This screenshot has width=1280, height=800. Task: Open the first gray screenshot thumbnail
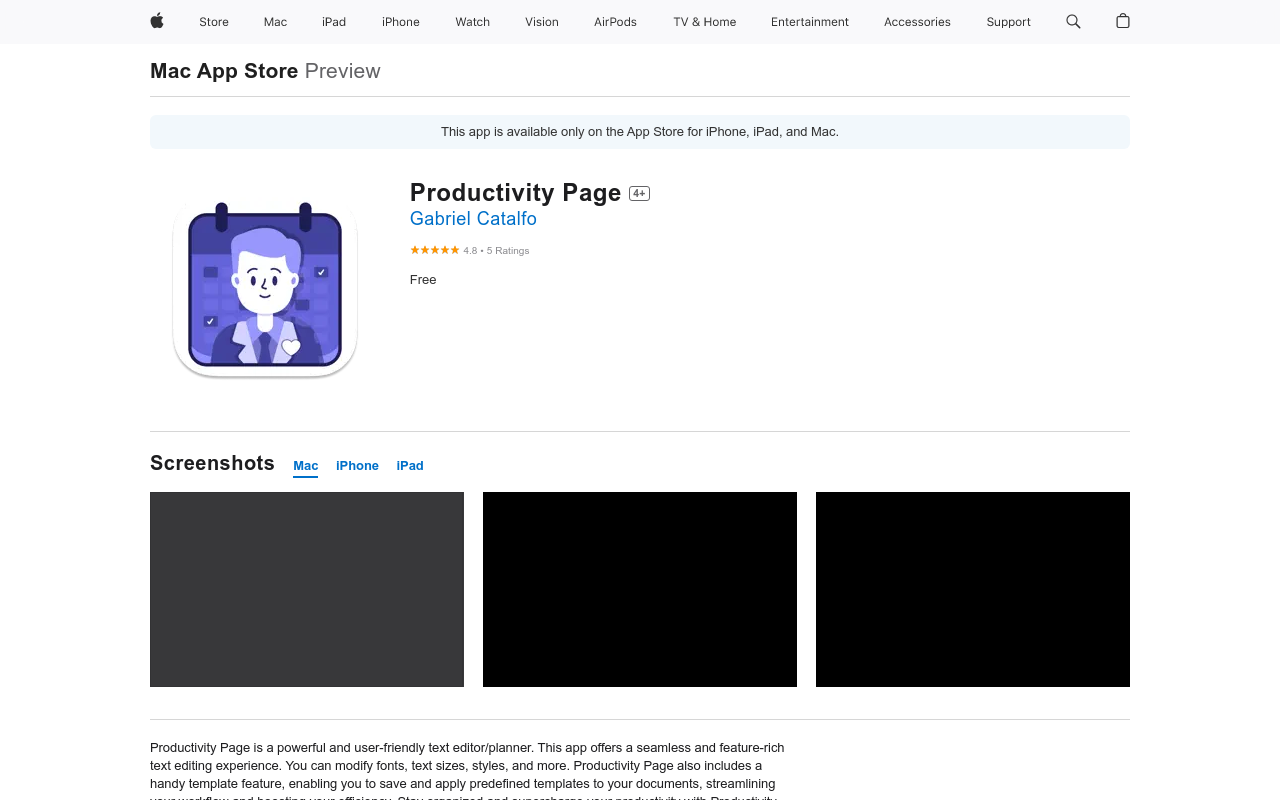307,589
